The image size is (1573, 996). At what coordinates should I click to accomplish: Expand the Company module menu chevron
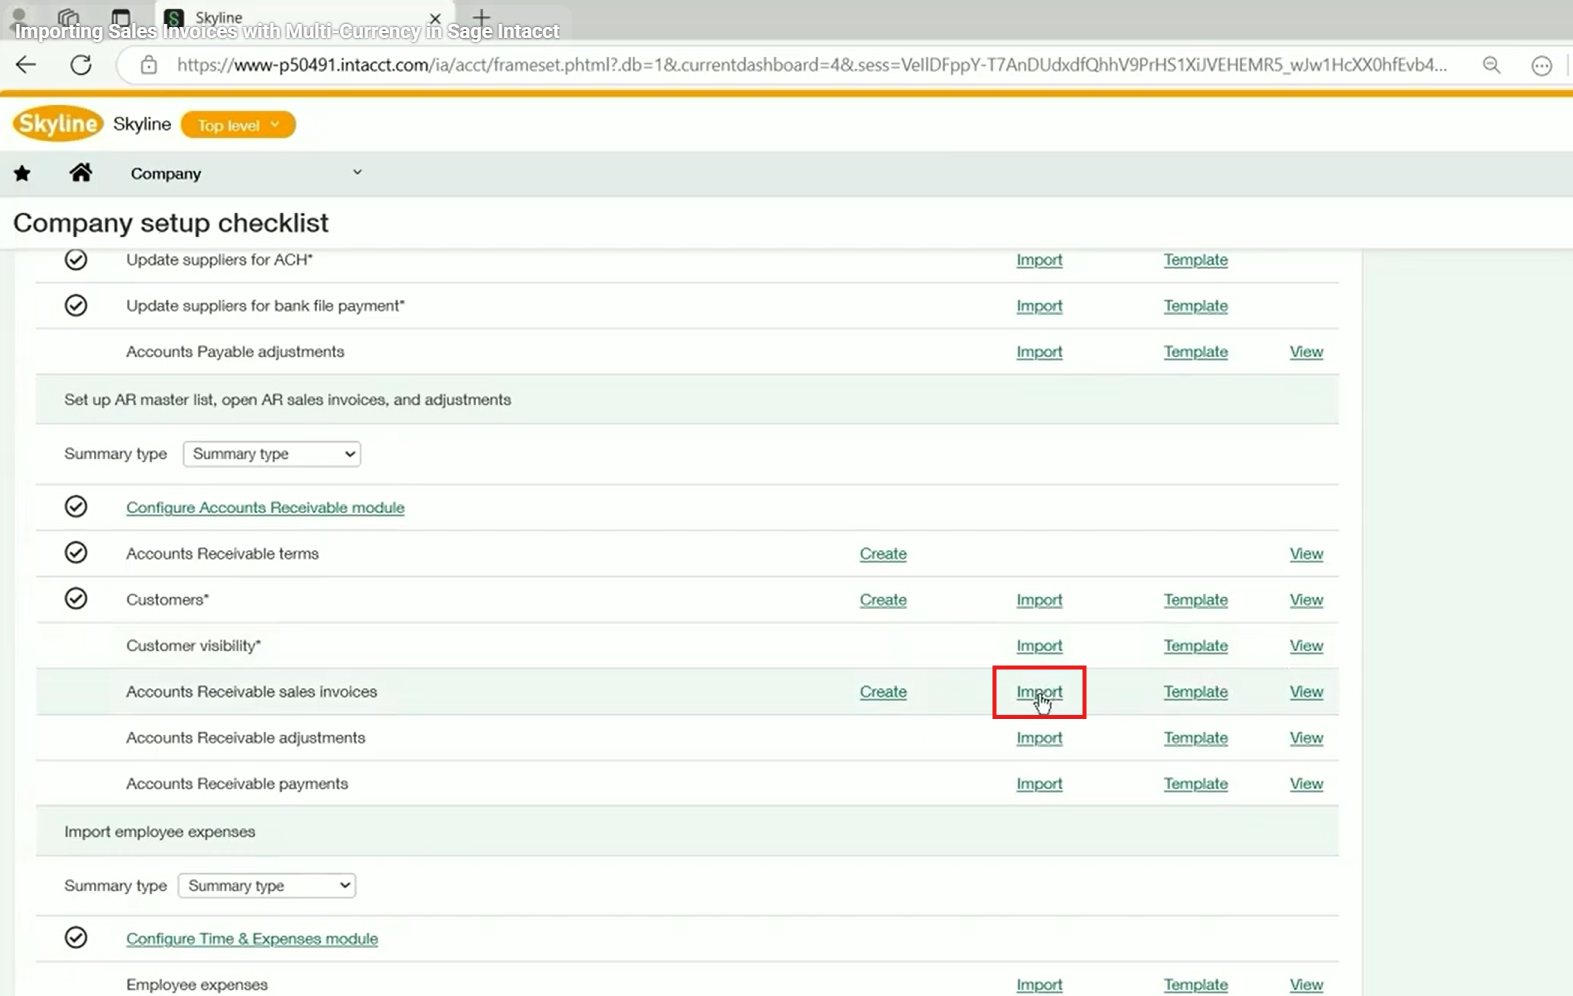tap(357, 172)
